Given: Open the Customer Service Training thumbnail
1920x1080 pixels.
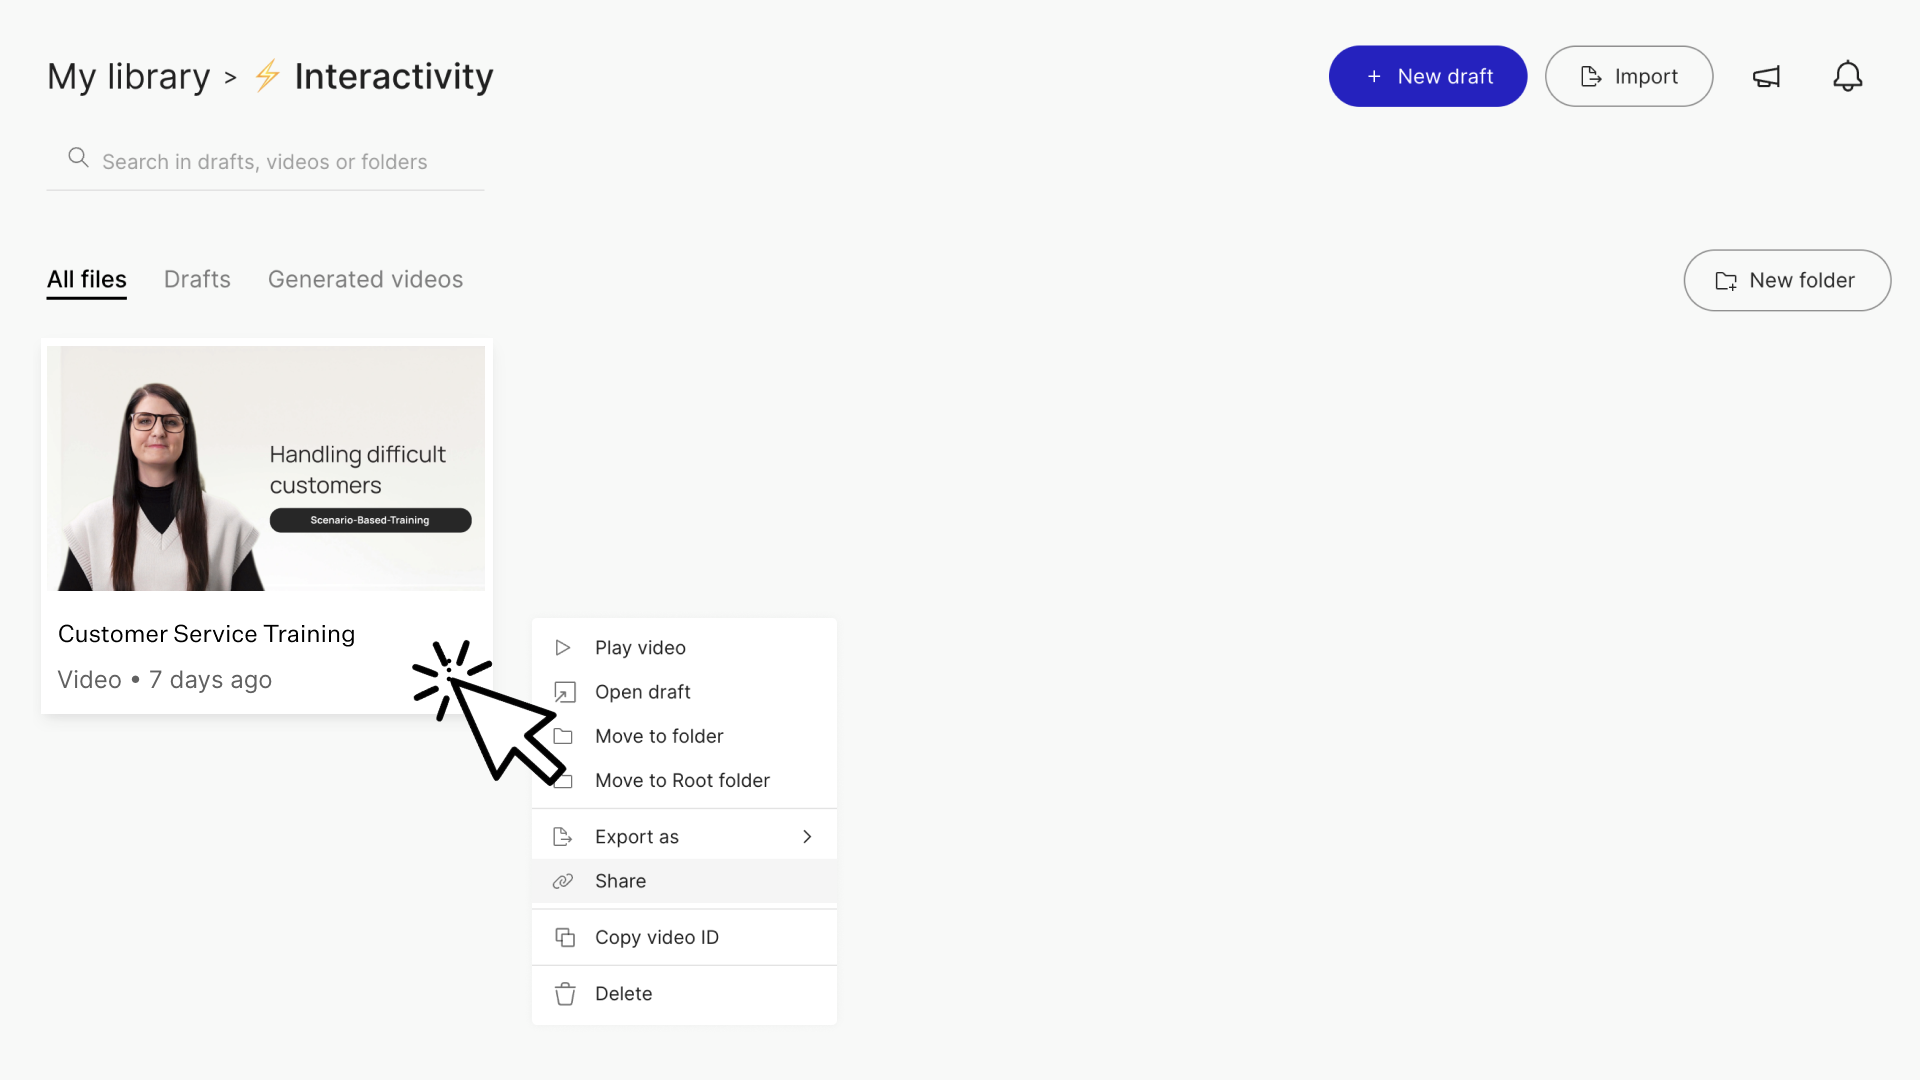Looking at the screenshot, I should [266, 468].
